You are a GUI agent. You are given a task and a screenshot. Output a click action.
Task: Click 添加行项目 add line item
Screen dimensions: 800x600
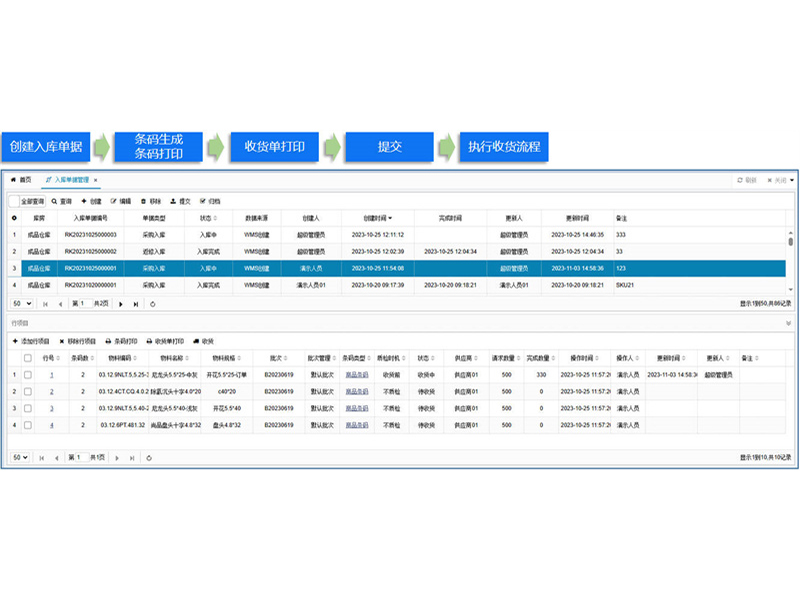pos(14,341)
